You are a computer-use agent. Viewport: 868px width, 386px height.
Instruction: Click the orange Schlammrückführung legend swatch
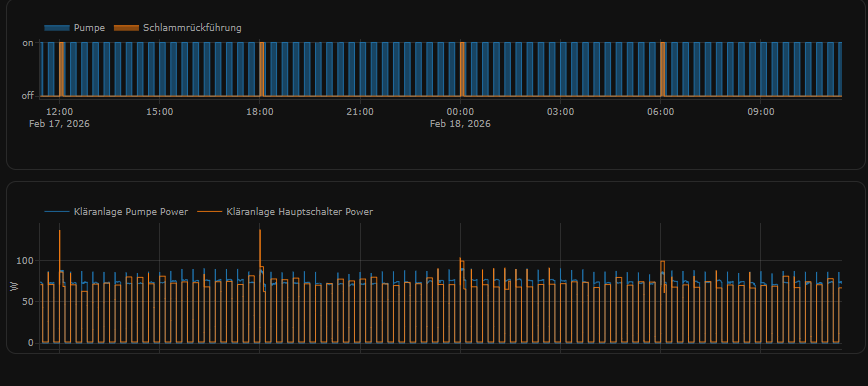pos(126,28)
